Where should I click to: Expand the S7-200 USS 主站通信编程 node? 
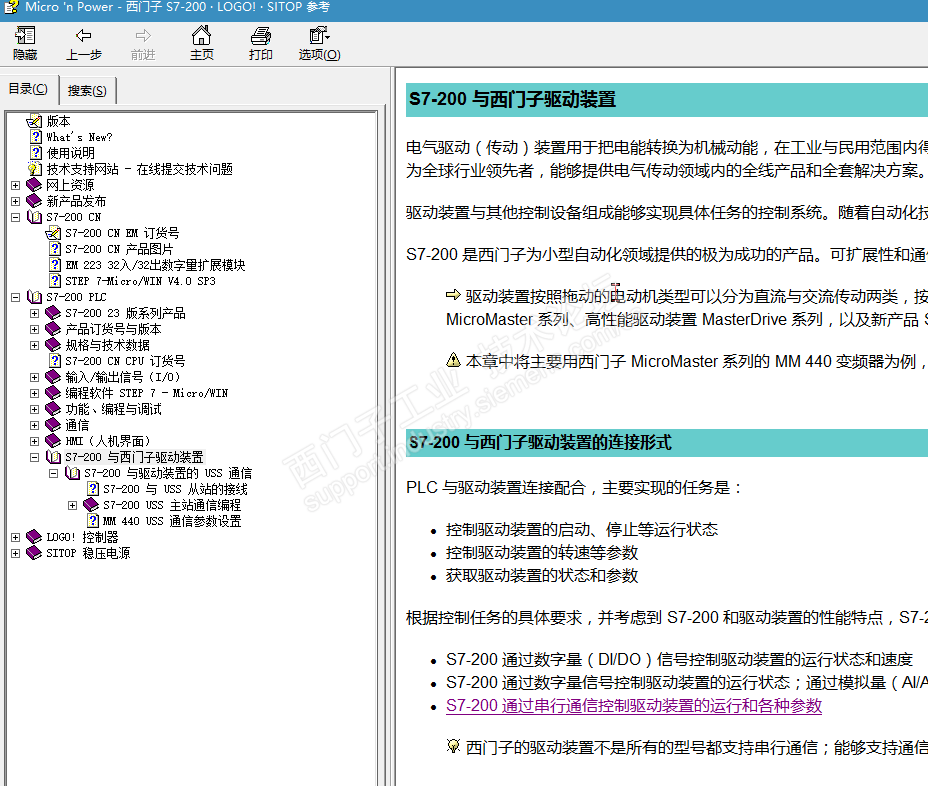point(72,505)
